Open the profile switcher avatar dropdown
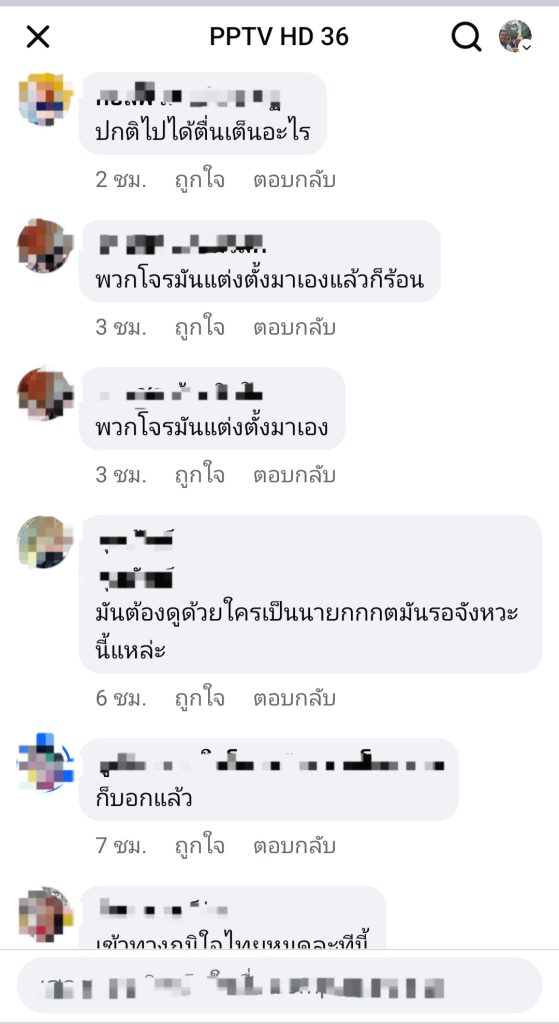 (x=515, y=36)
